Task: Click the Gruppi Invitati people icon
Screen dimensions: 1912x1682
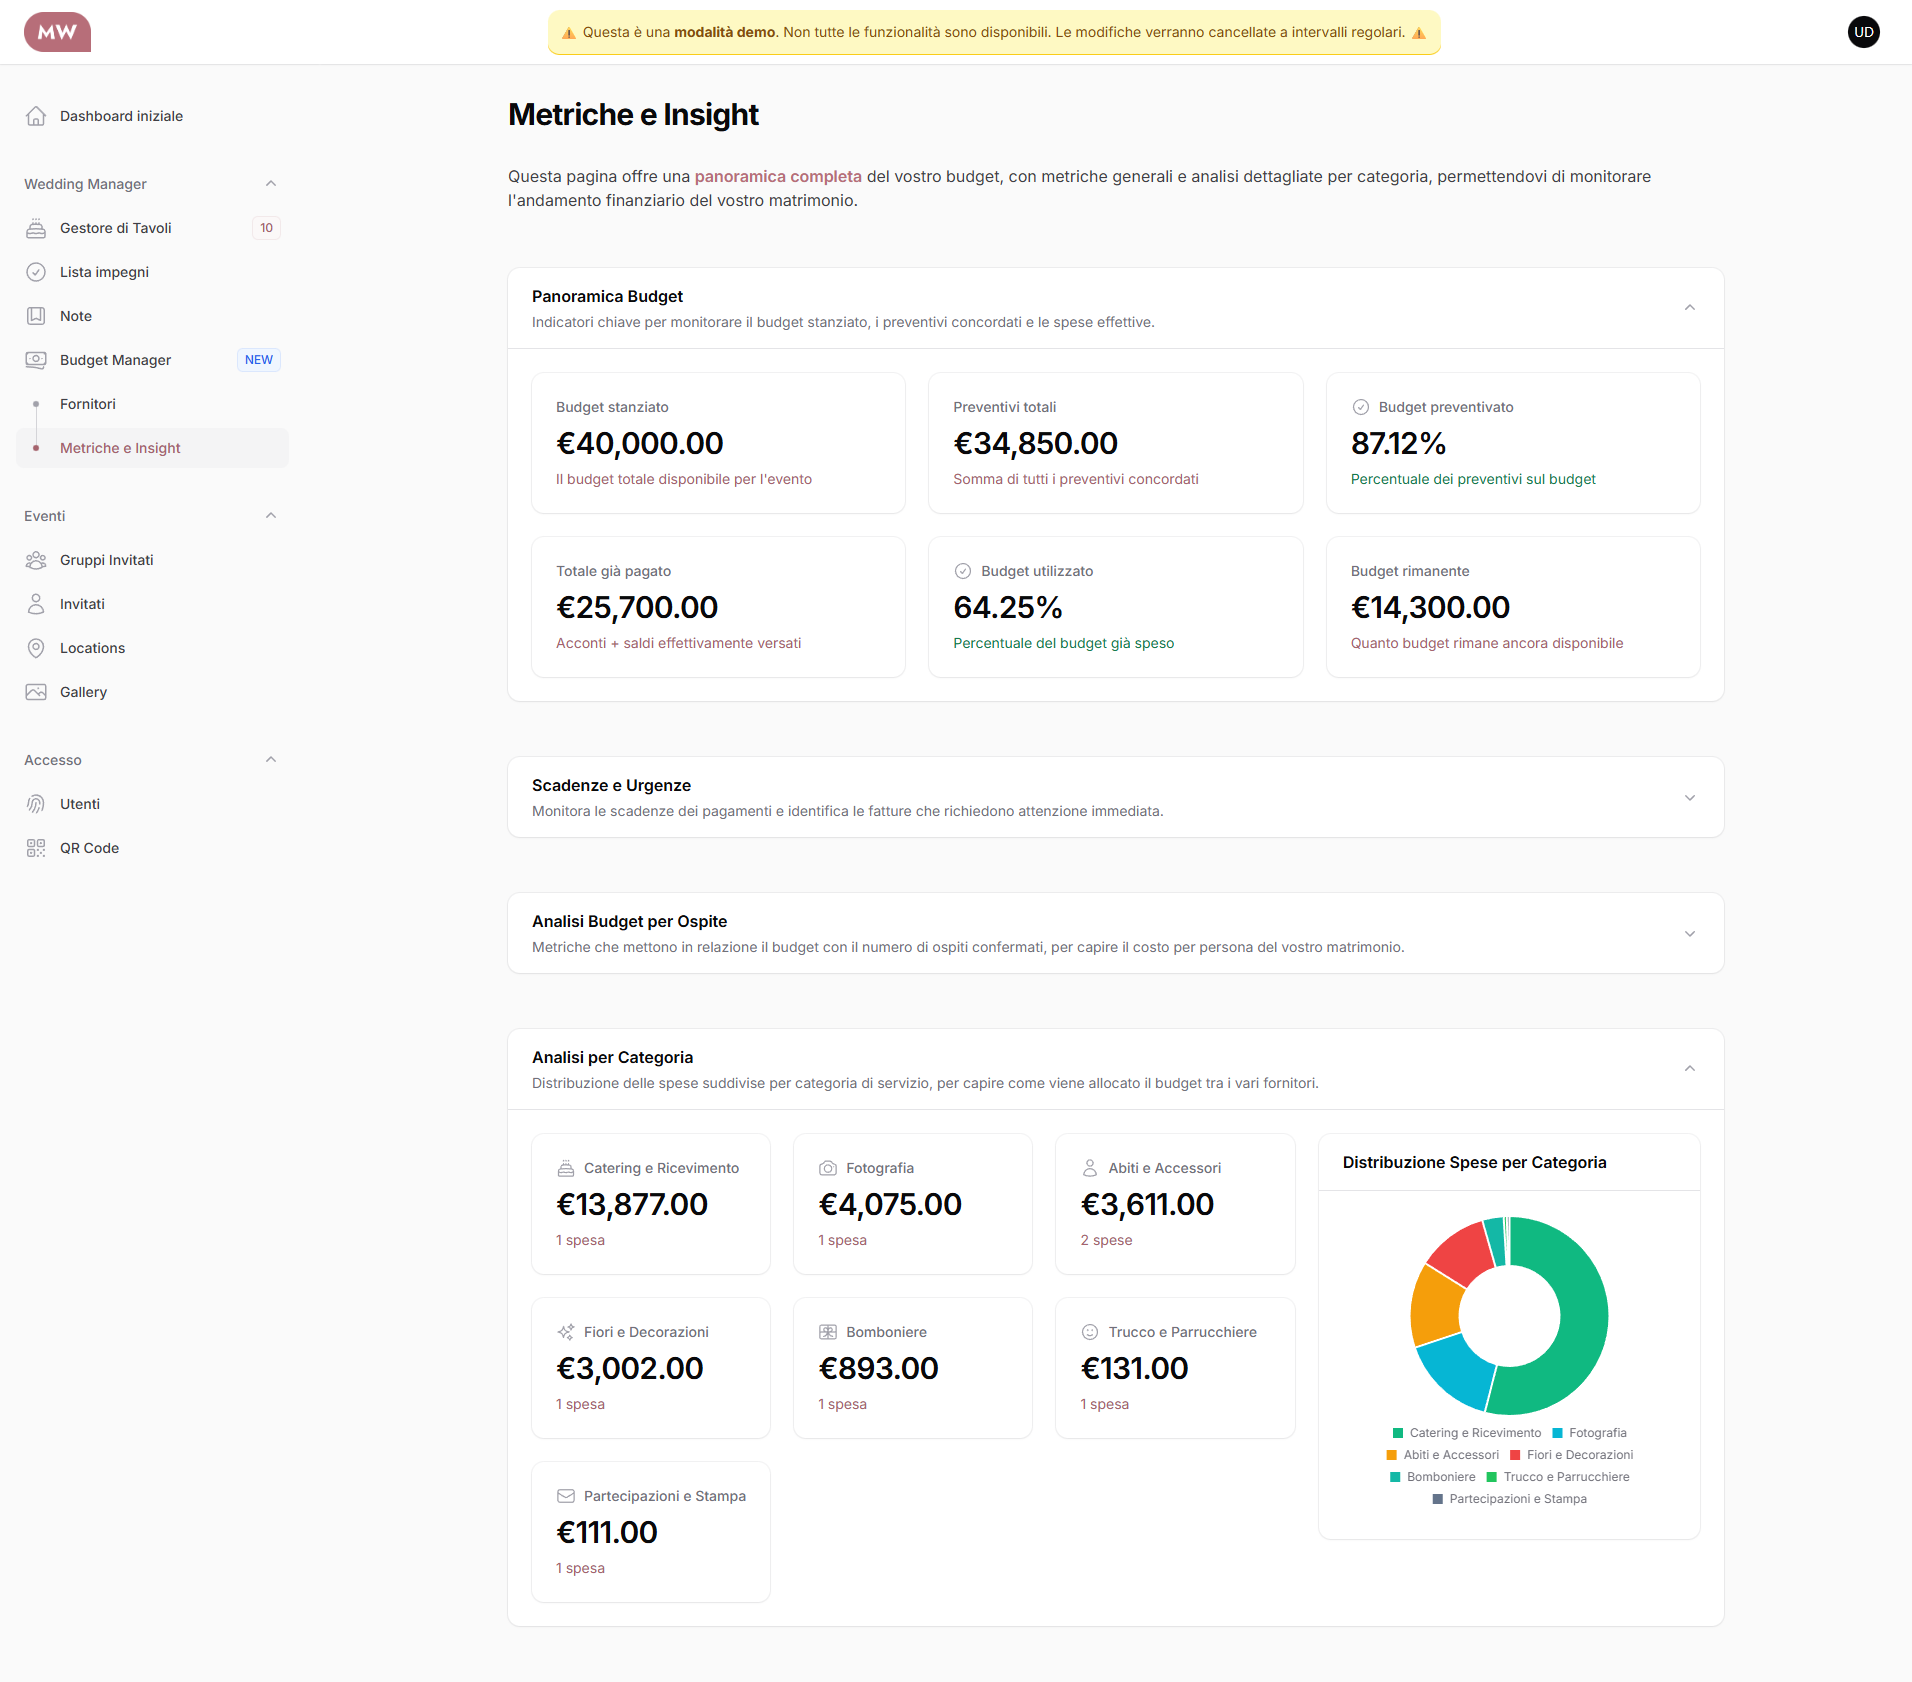Action: [x=36, y=560]
